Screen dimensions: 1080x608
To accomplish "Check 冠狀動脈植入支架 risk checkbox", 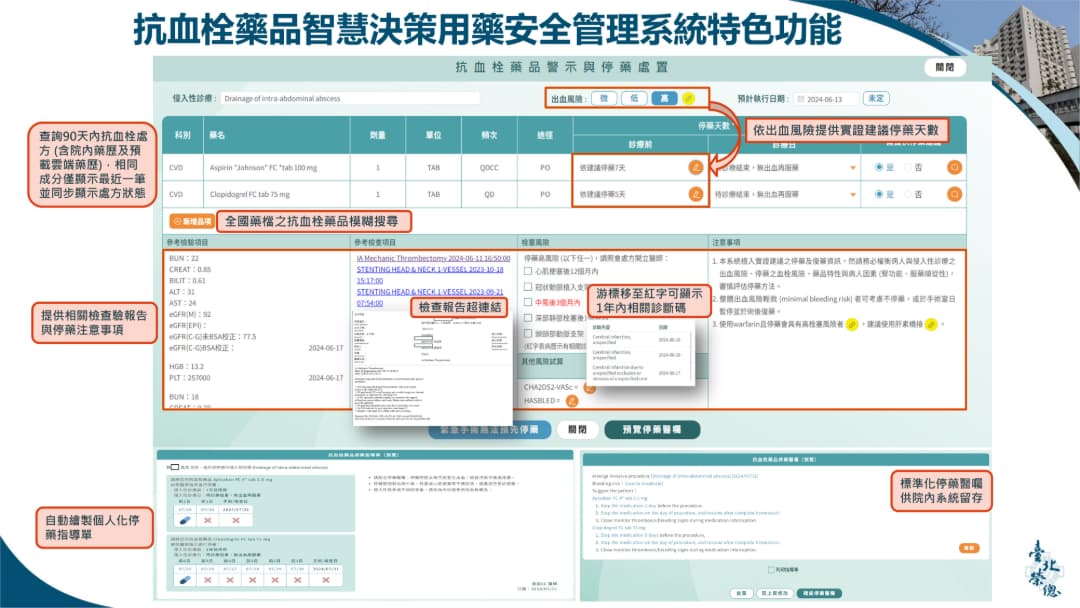I will click(528, 286).
